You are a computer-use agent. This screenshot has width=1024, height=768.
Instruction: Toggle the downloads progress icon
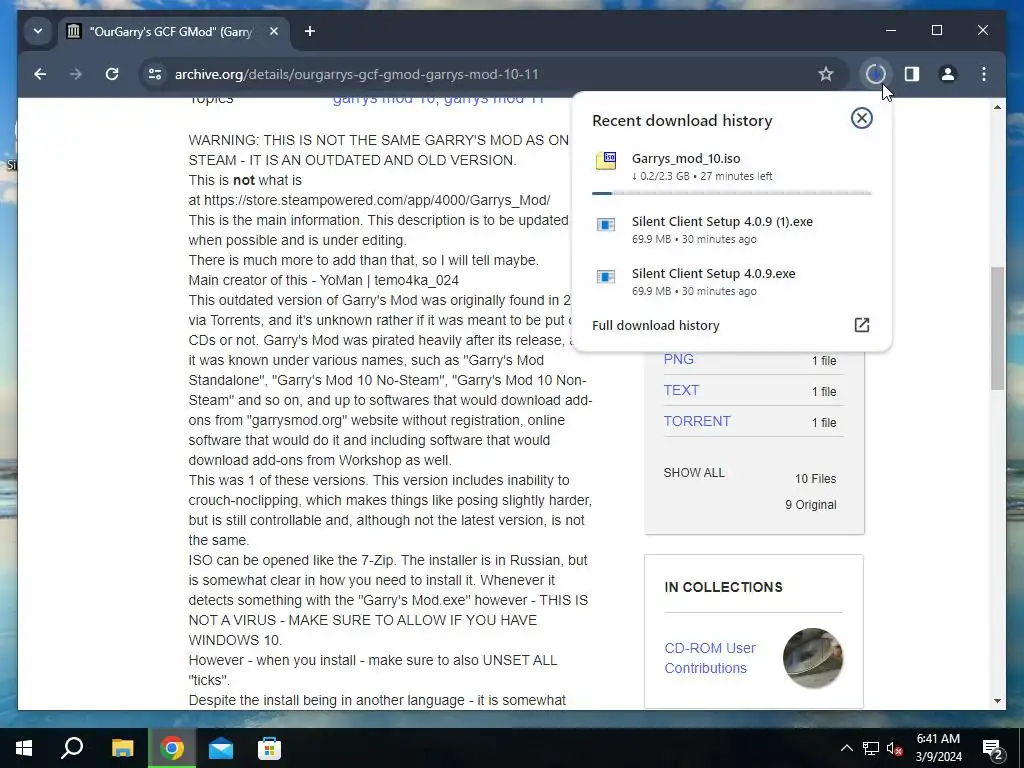(876, 74)
